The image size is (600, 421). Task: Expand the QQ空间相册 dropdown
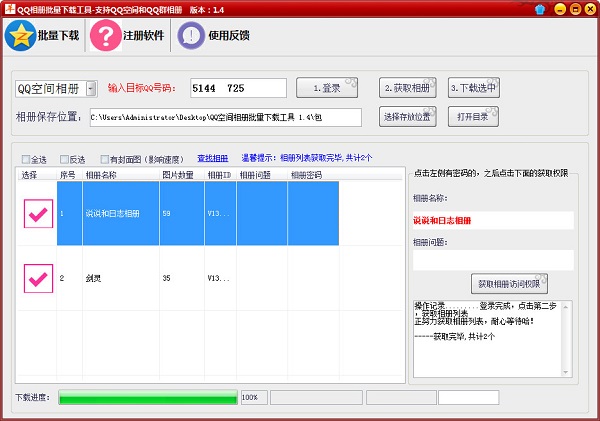tap(91, 89)
